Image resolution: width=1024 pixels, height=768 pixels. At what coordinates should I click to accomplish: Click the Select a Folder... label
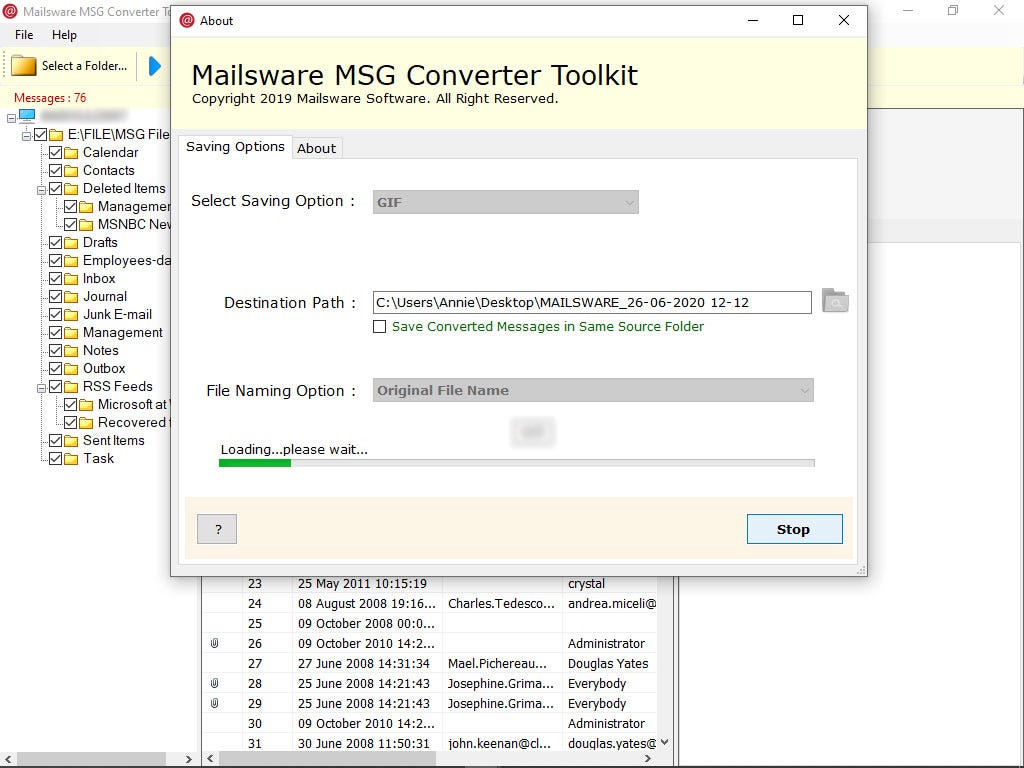click(x=84, y=66)
